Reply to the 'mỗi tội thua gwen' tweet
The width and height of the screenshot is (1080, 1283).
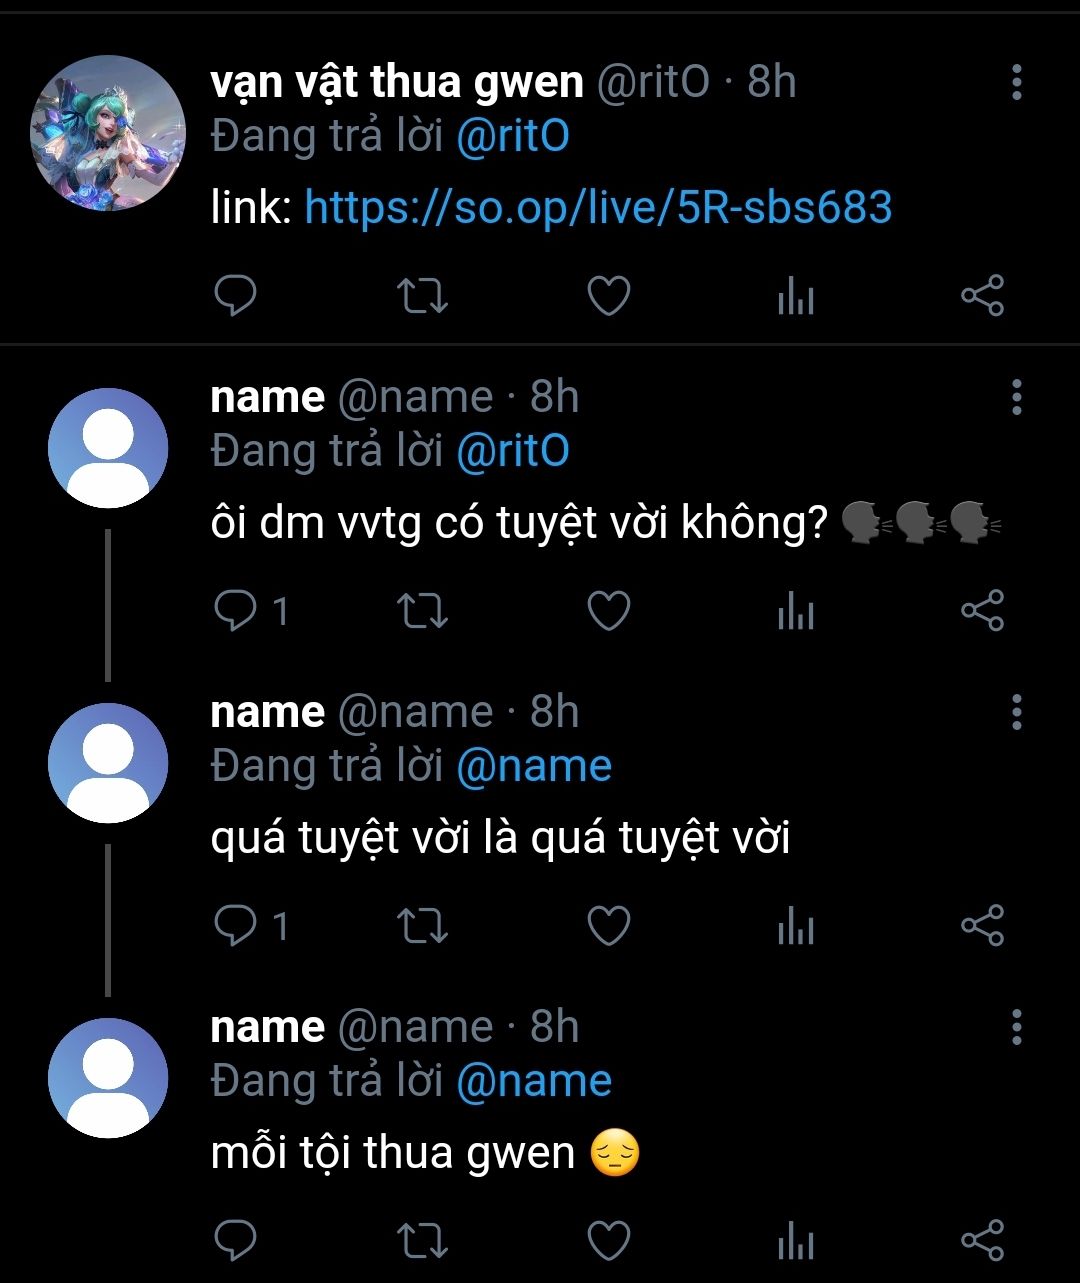pos(236,1241)
